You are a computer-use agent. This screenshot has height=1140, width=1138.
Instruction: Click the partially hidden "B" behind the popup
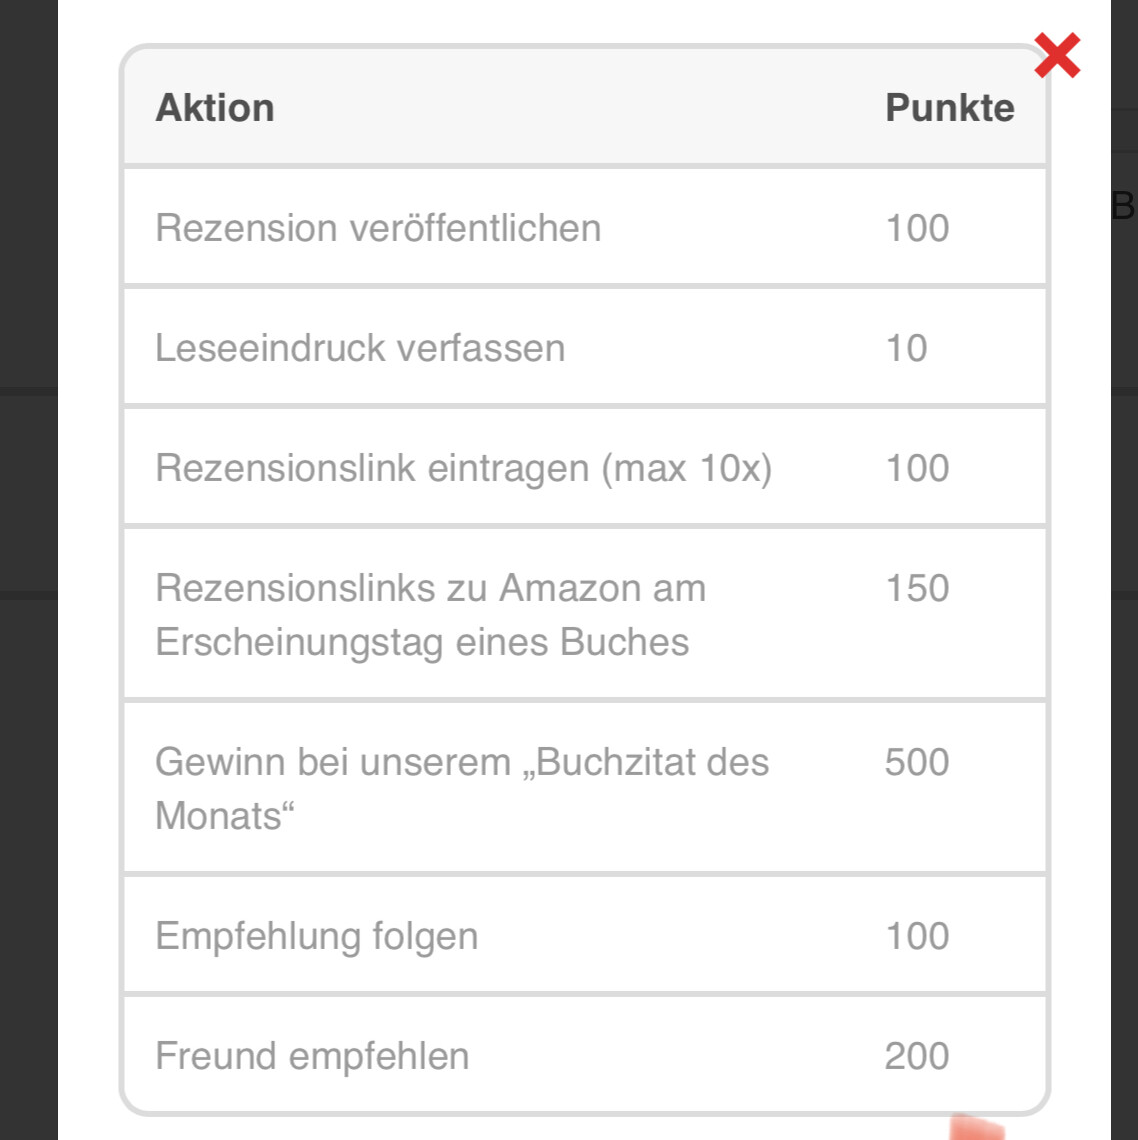[1124, 205]
